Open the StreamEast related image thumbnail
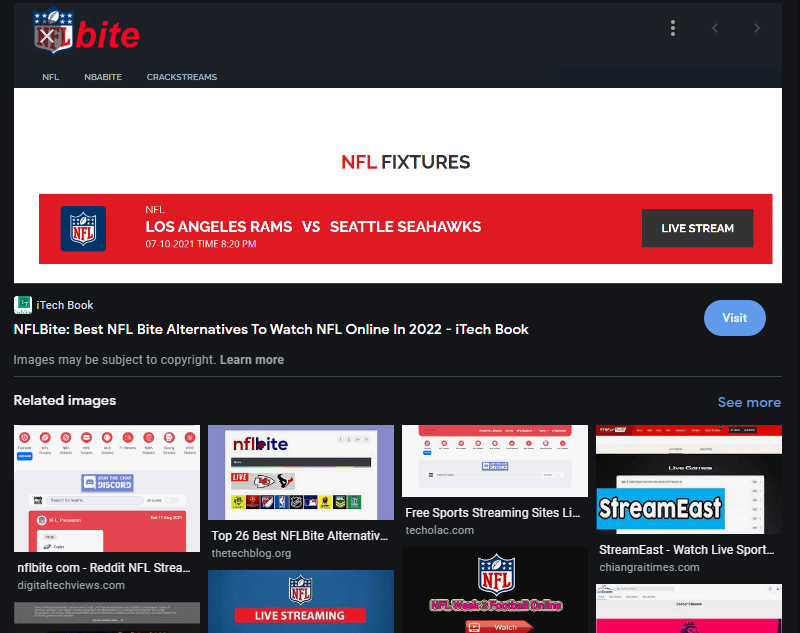The image size is (800, 633). (689, 479)
